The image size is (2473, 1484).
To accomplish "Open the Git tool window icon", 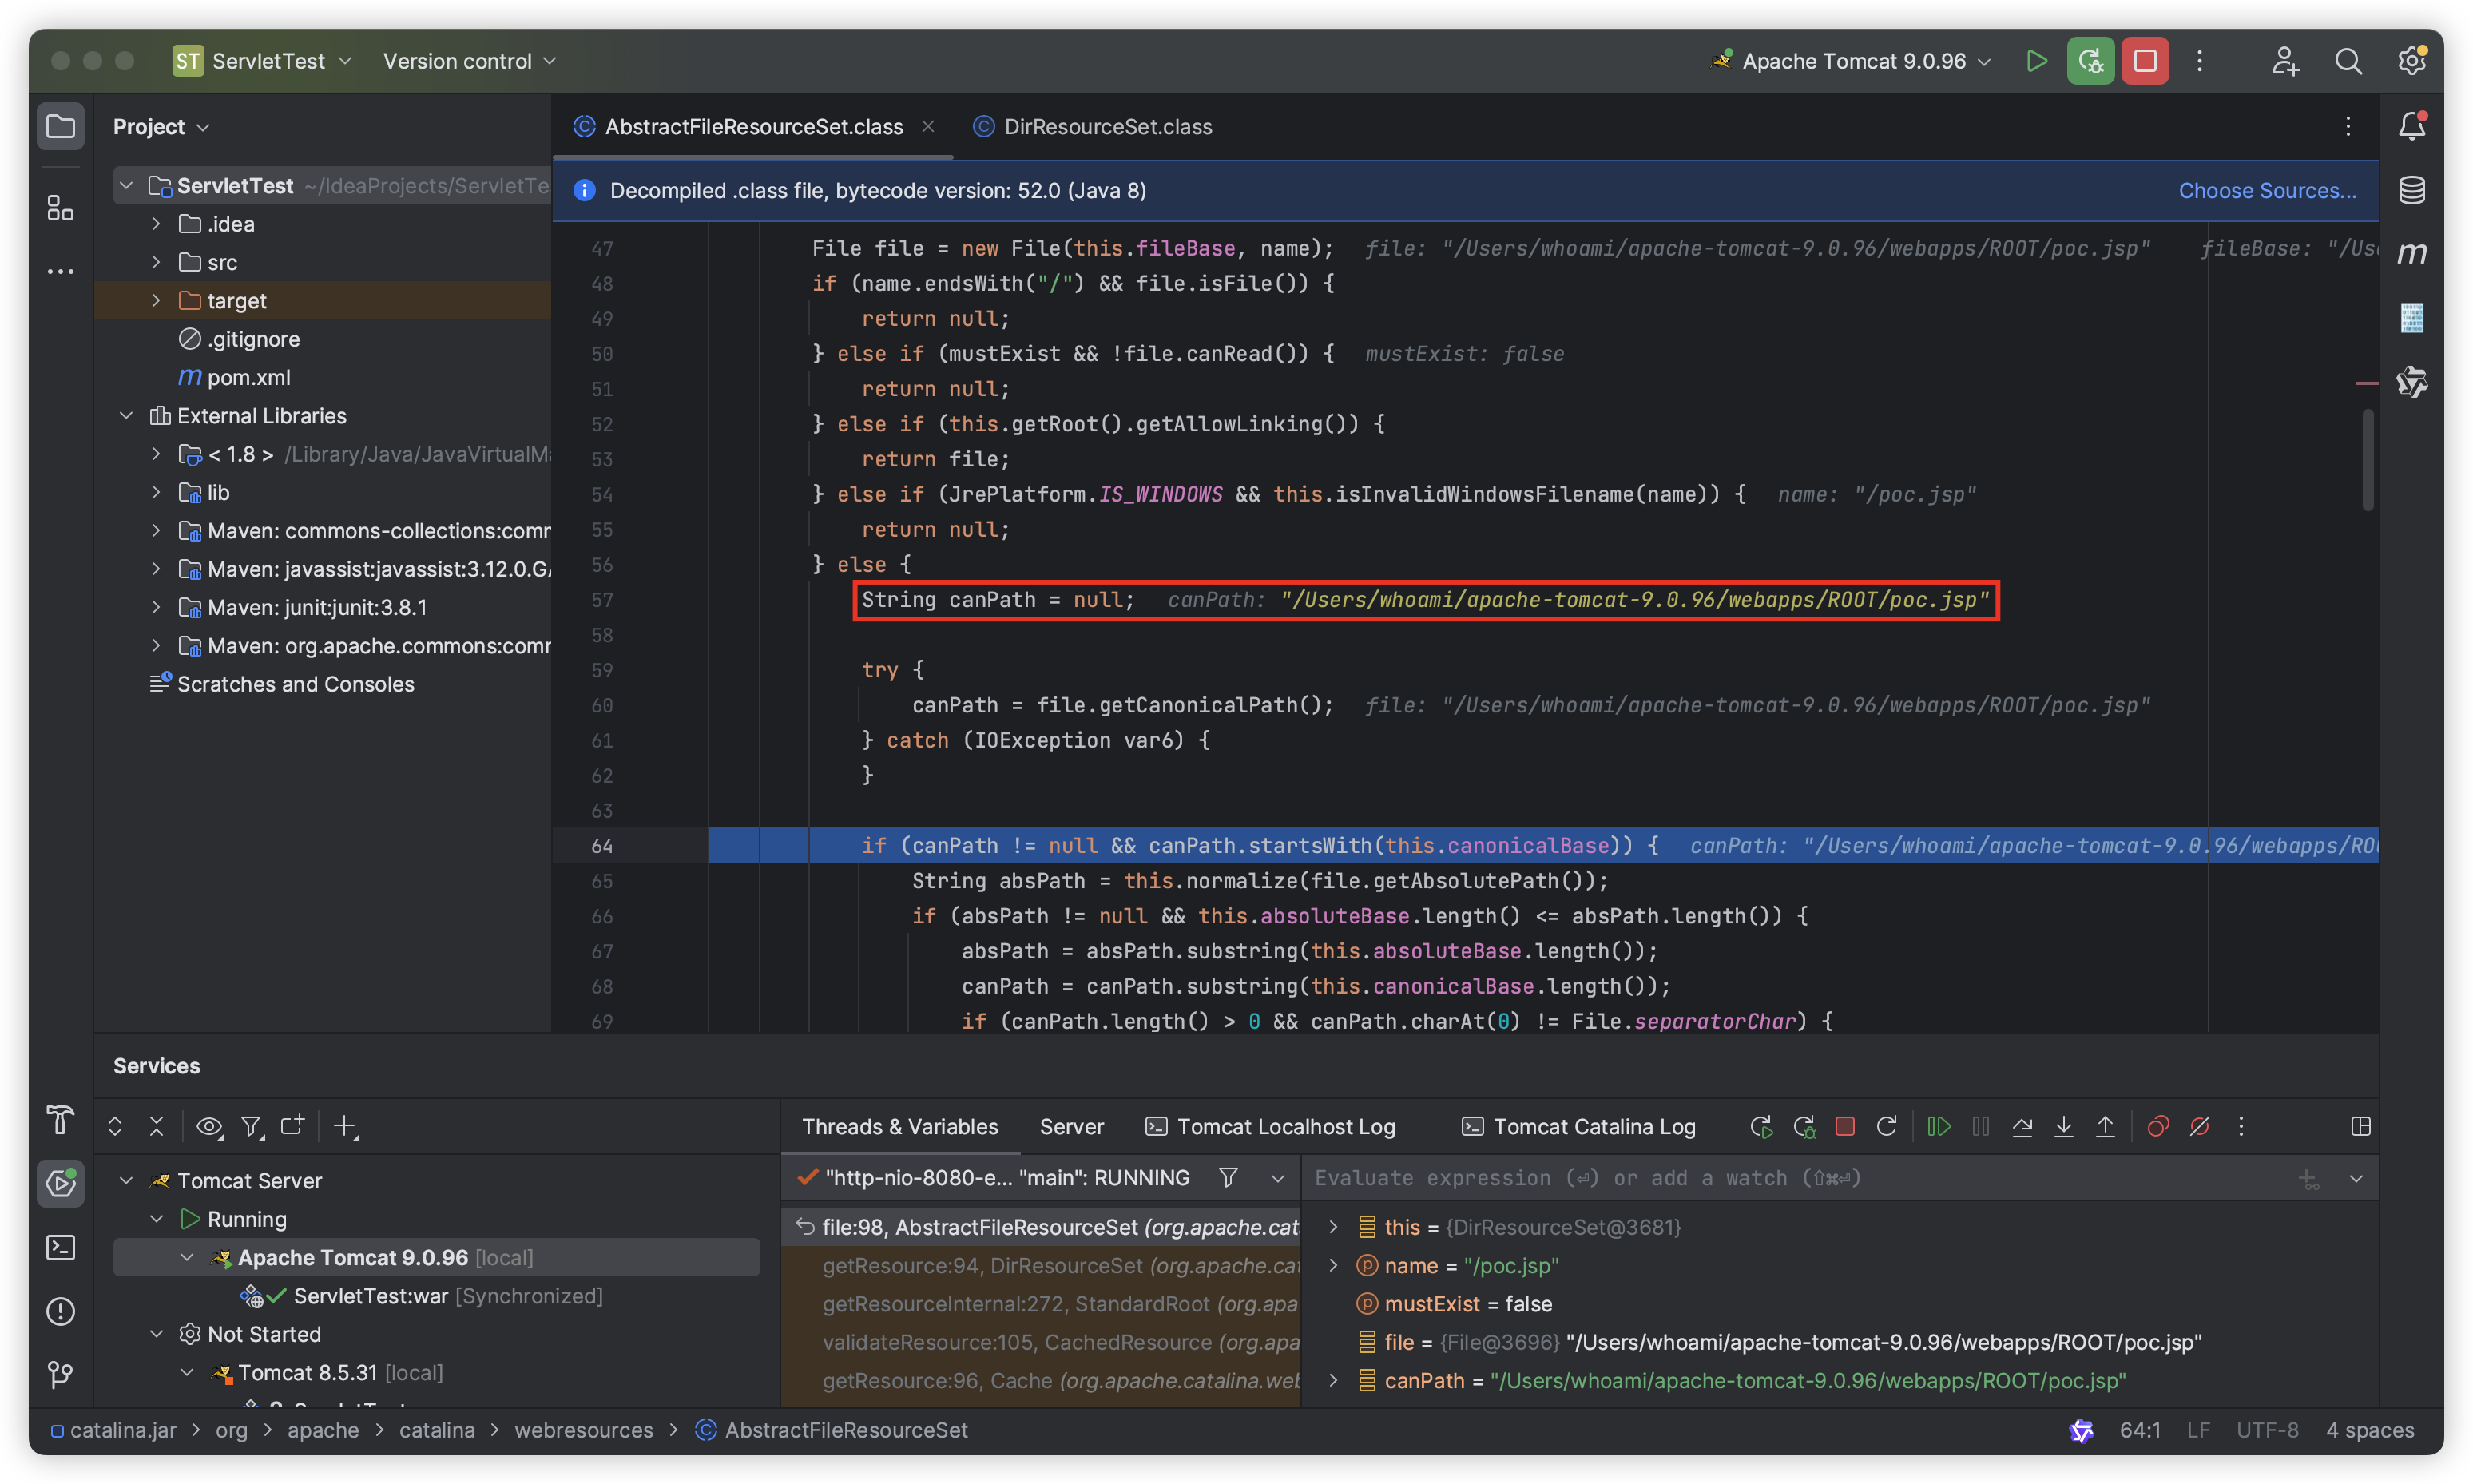I will click(x=61, y=1375).
